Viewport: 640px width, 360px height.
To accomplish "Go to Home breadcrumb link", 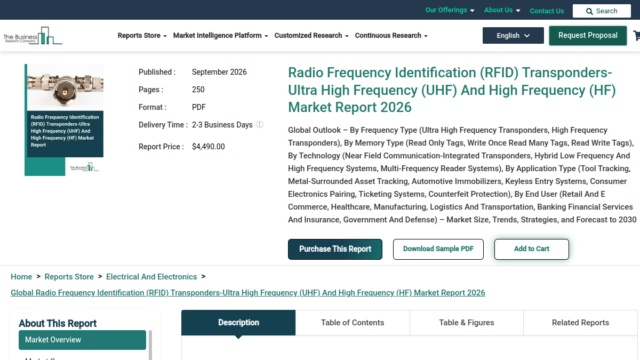I will coord(21,277).
